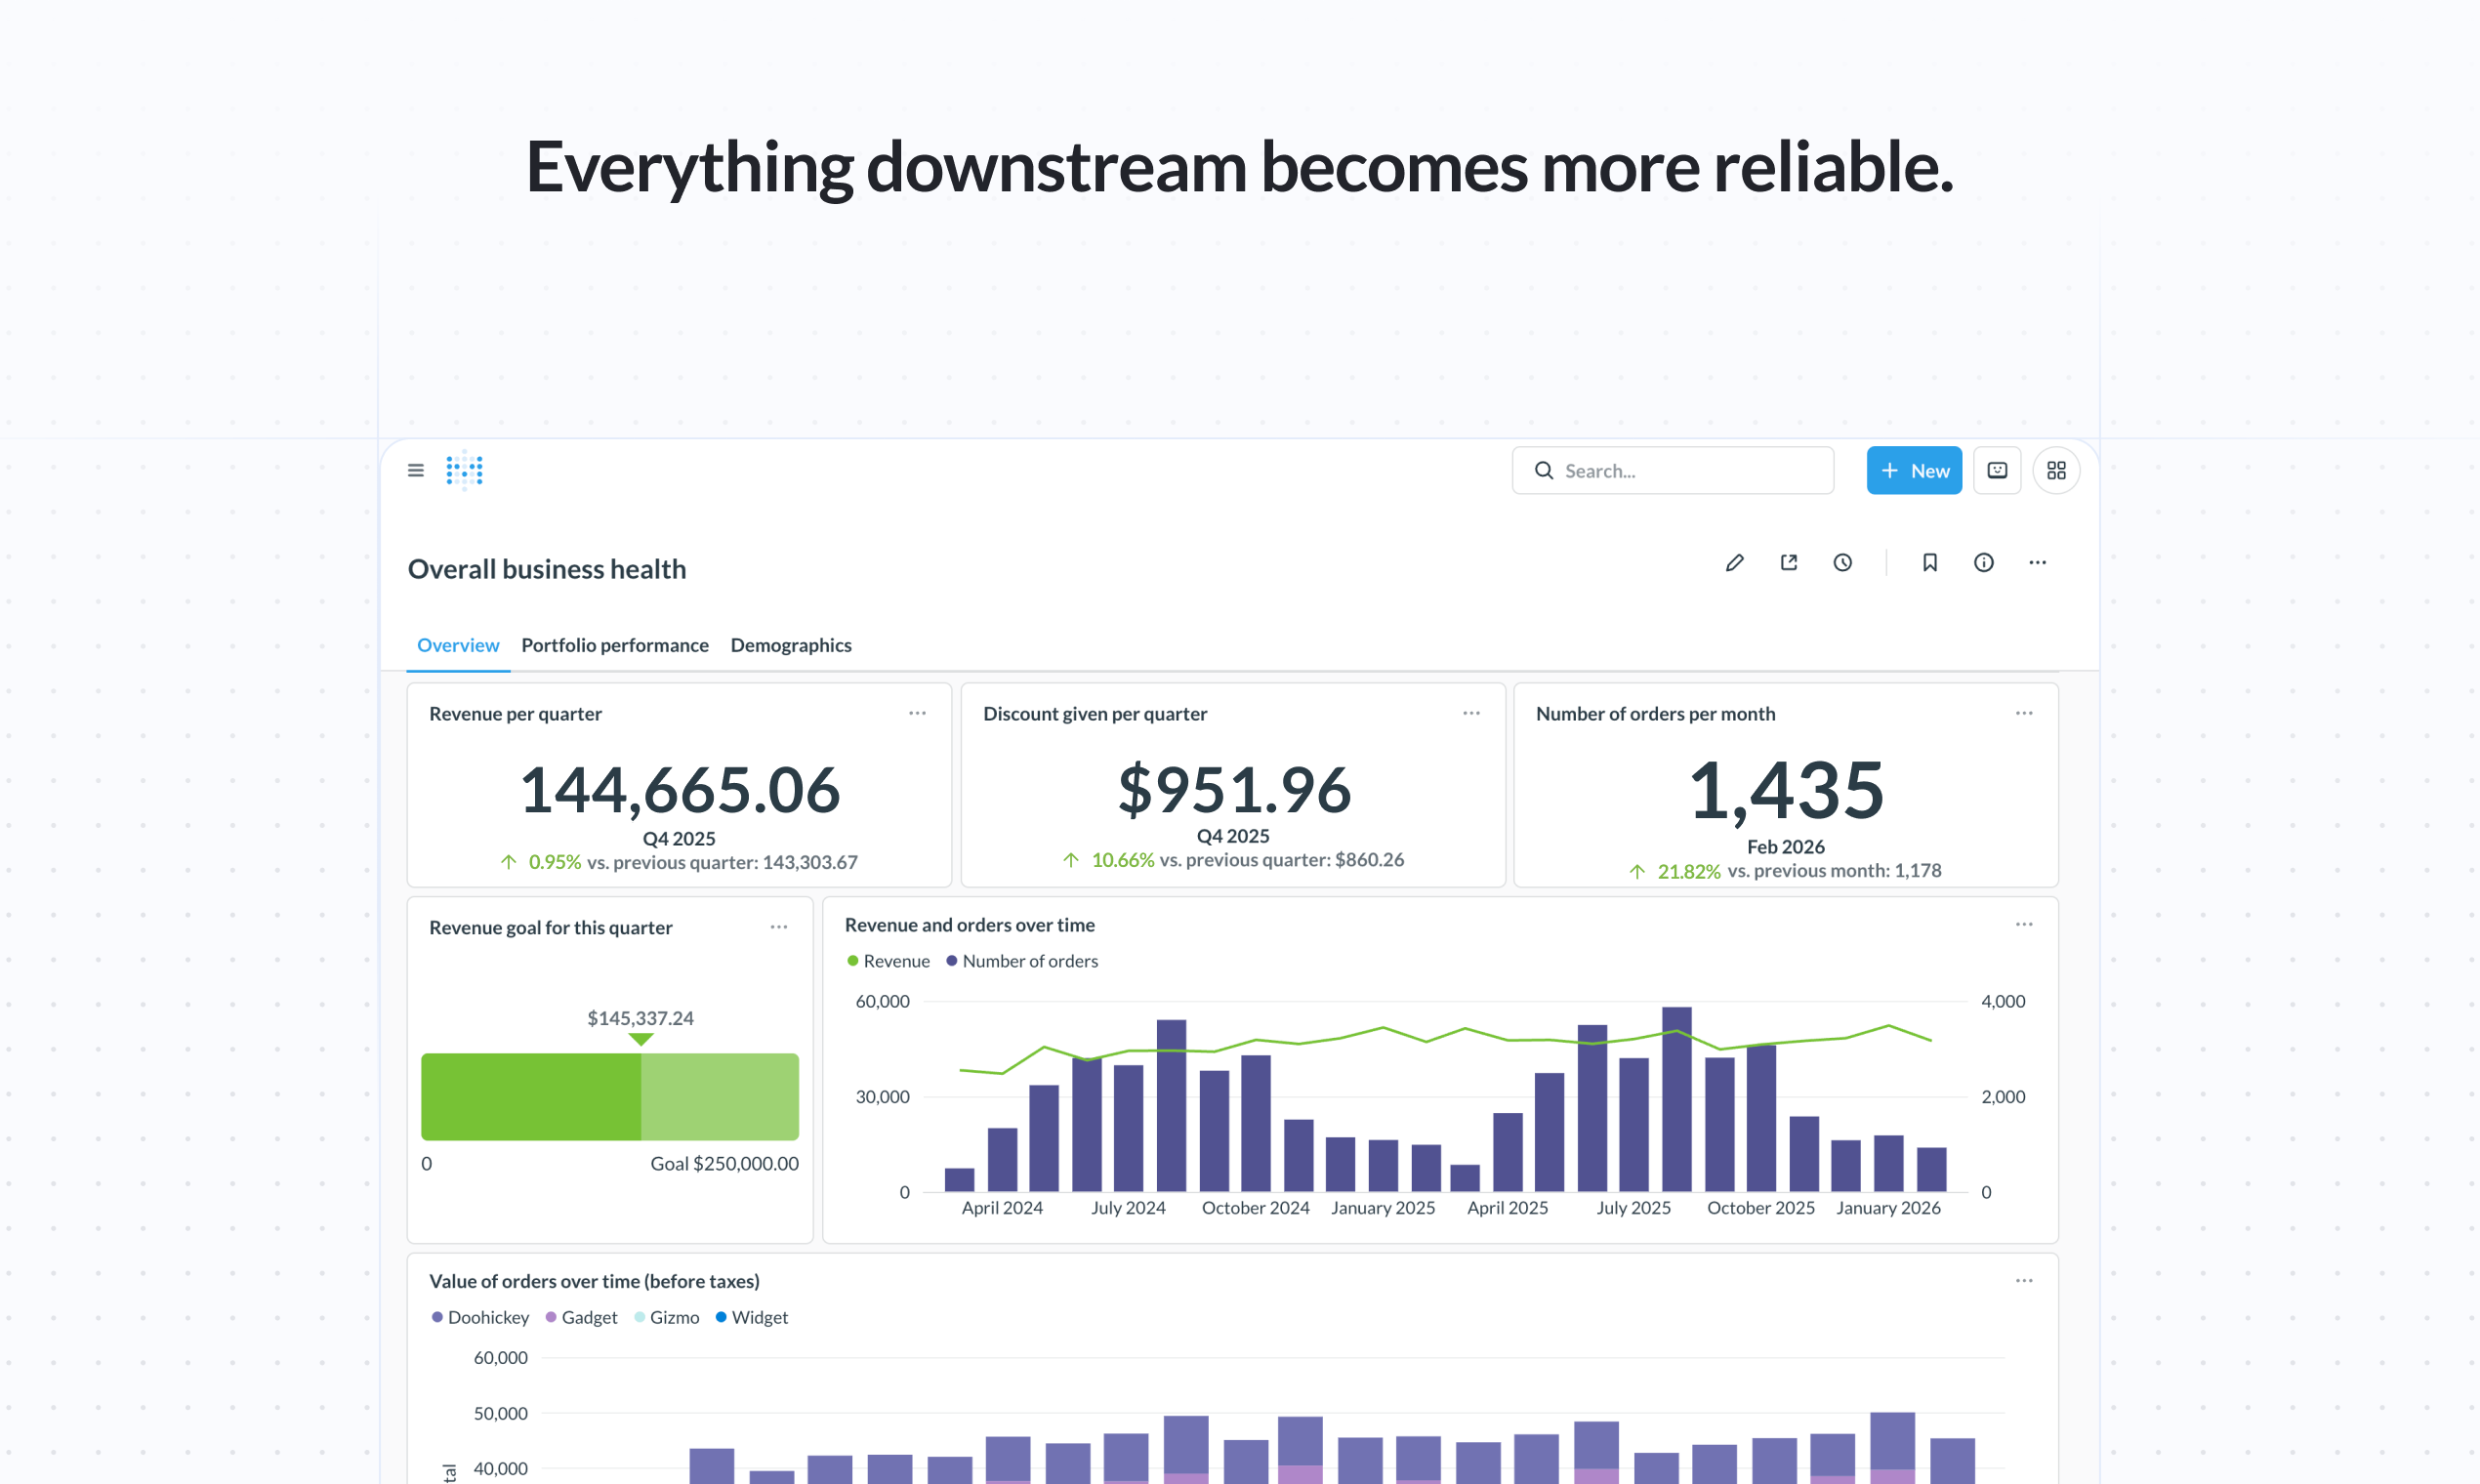Switch to the Portfolio performance tab
Screen dimensions: 2480x1484
coord(615,645)
